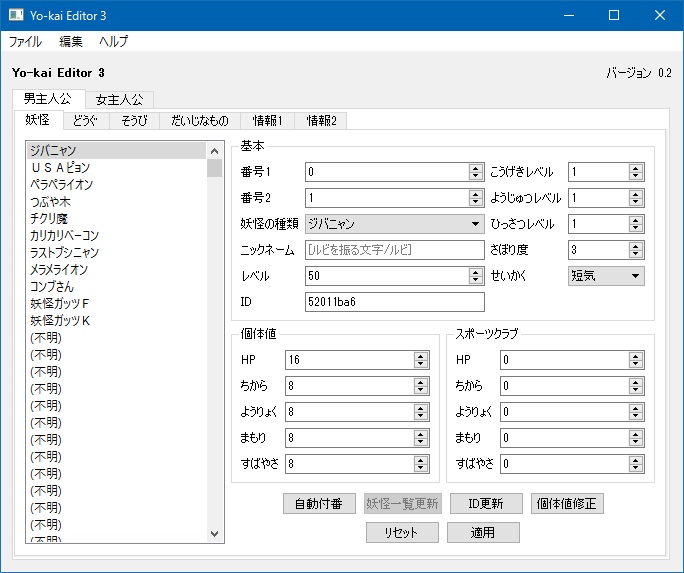Select the 妖怪 tab

38,120
